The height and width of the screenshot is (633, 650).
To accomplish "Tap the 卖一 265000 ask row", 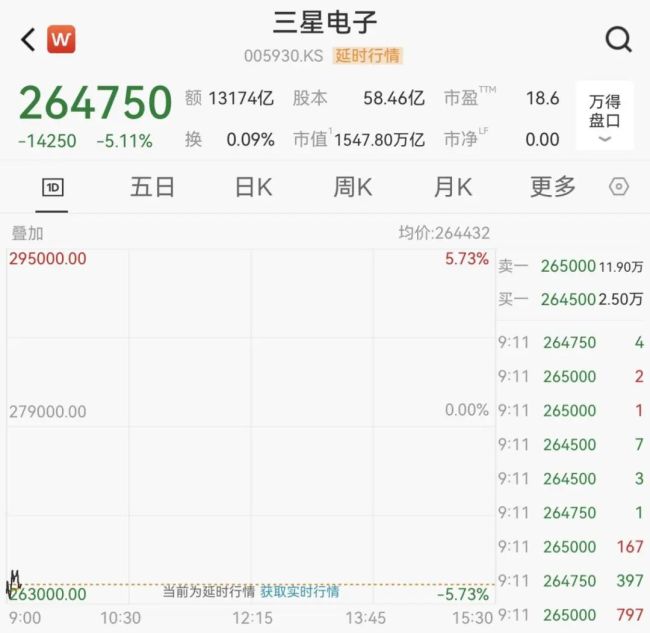I will click(570, 266).
